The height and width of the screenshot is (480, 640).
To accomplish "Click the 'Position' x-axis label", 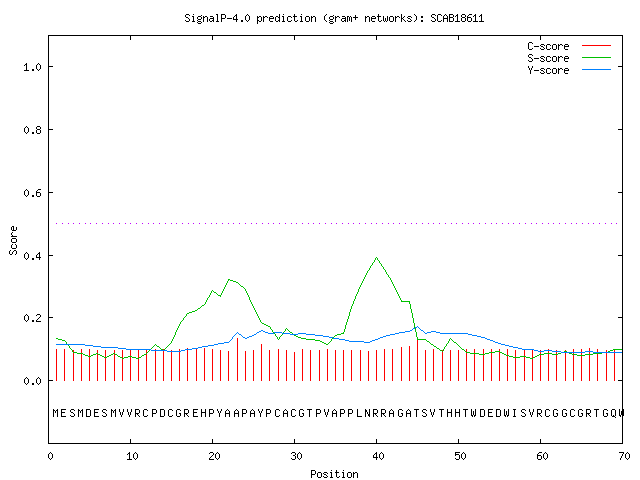I will 334,474.
